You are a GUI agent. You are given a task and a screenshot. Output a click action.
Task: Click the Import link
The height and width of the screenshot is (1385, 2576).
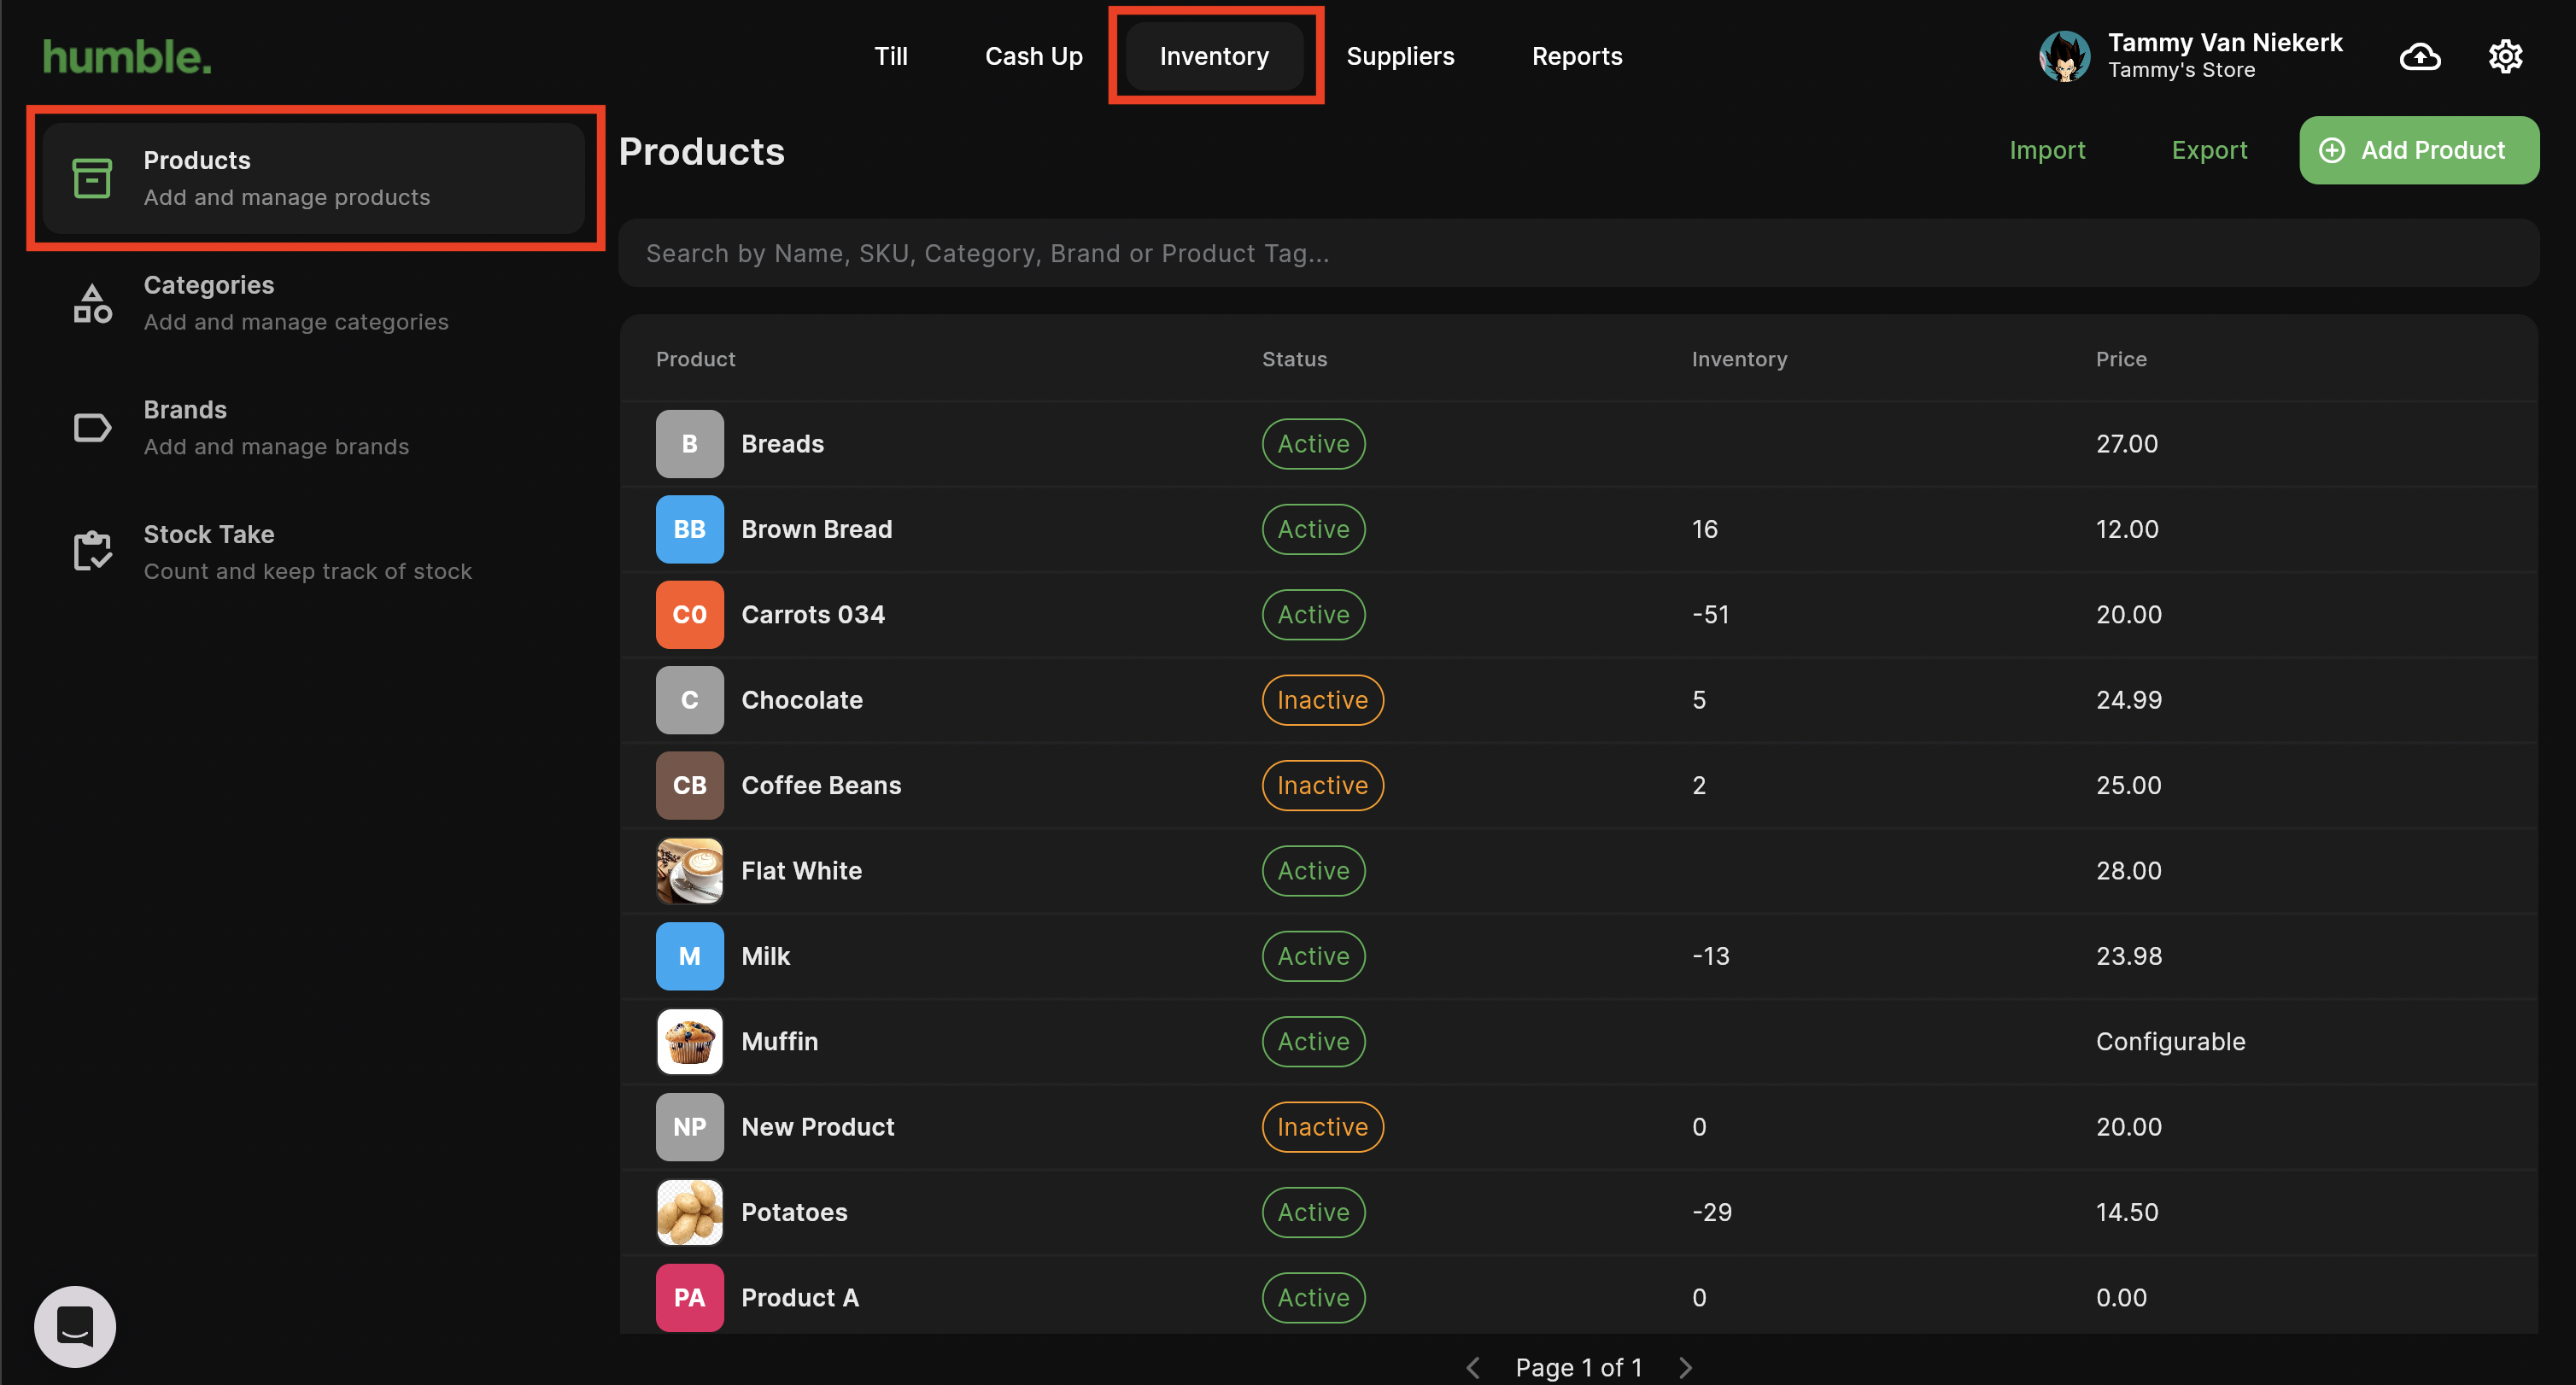(2047, 150)
